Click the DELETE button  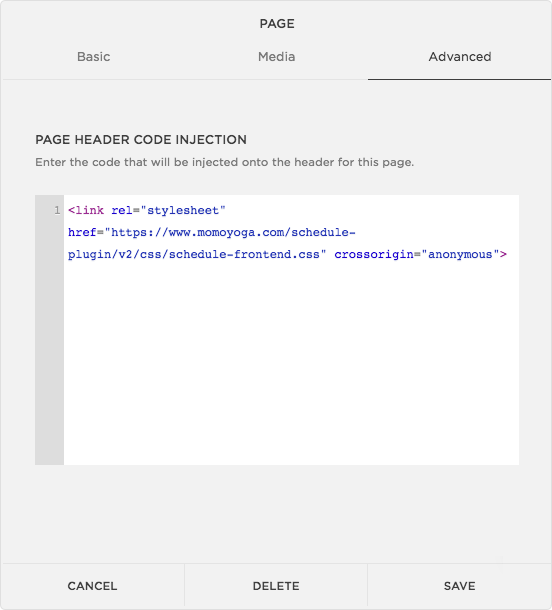click(276, 586)
